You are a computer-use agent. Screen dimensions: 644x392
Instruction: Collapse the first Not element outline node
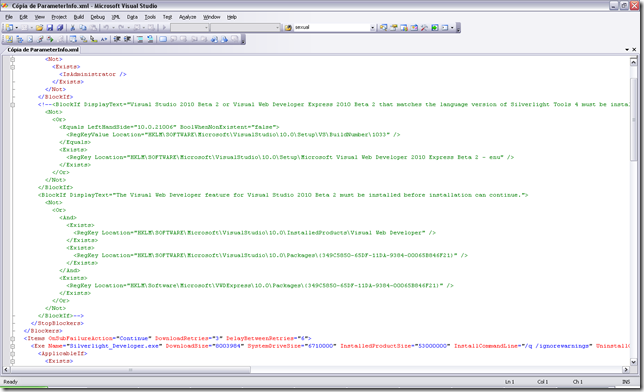coord(12,59)
